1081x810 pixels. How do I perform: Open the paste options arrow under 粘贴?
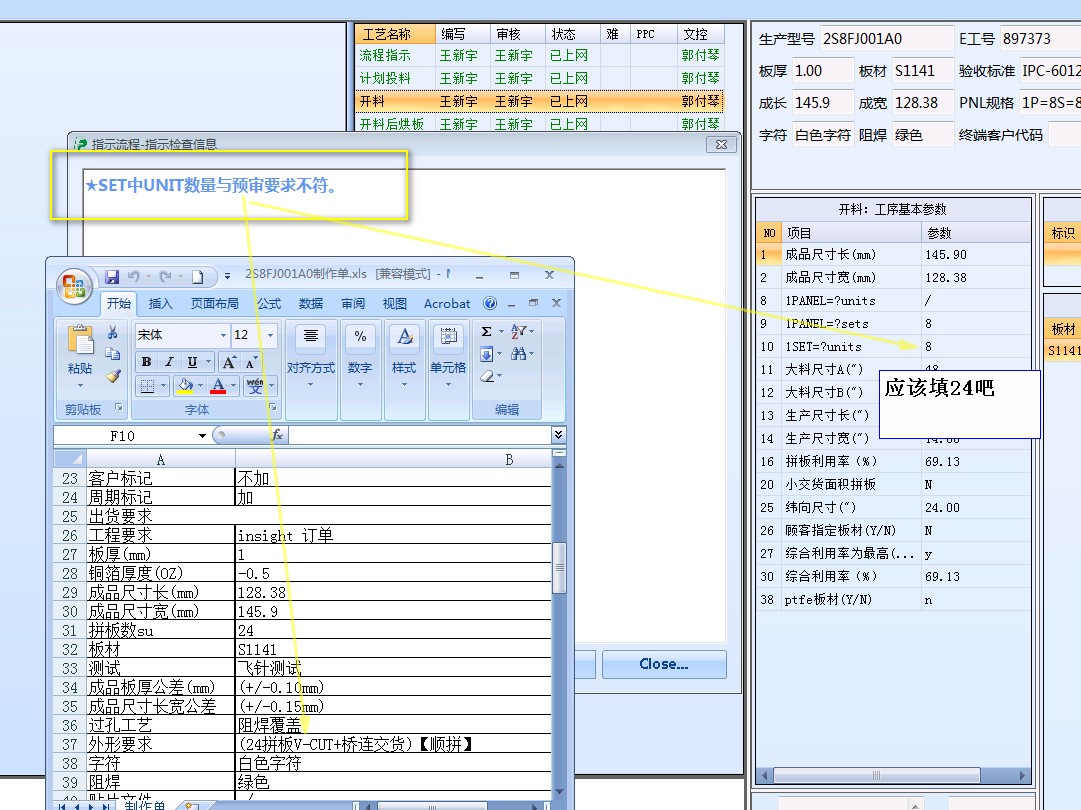[x=80, y=385]
